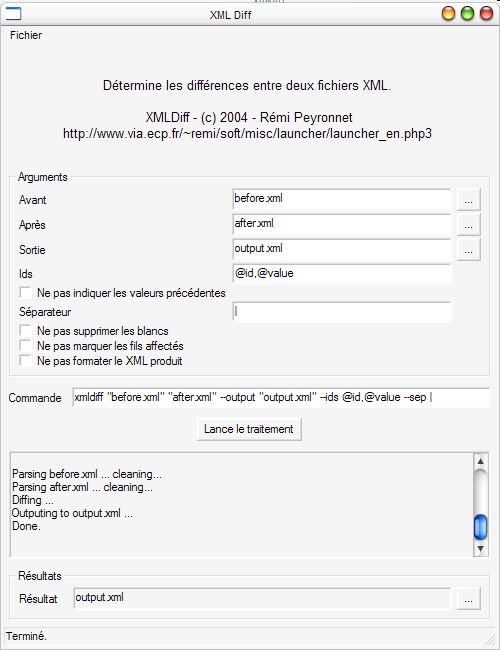This screenshot has width=500, height=650.
Task: Click the 'Terminé.' status bar text
Action: [x=26, y=636]
